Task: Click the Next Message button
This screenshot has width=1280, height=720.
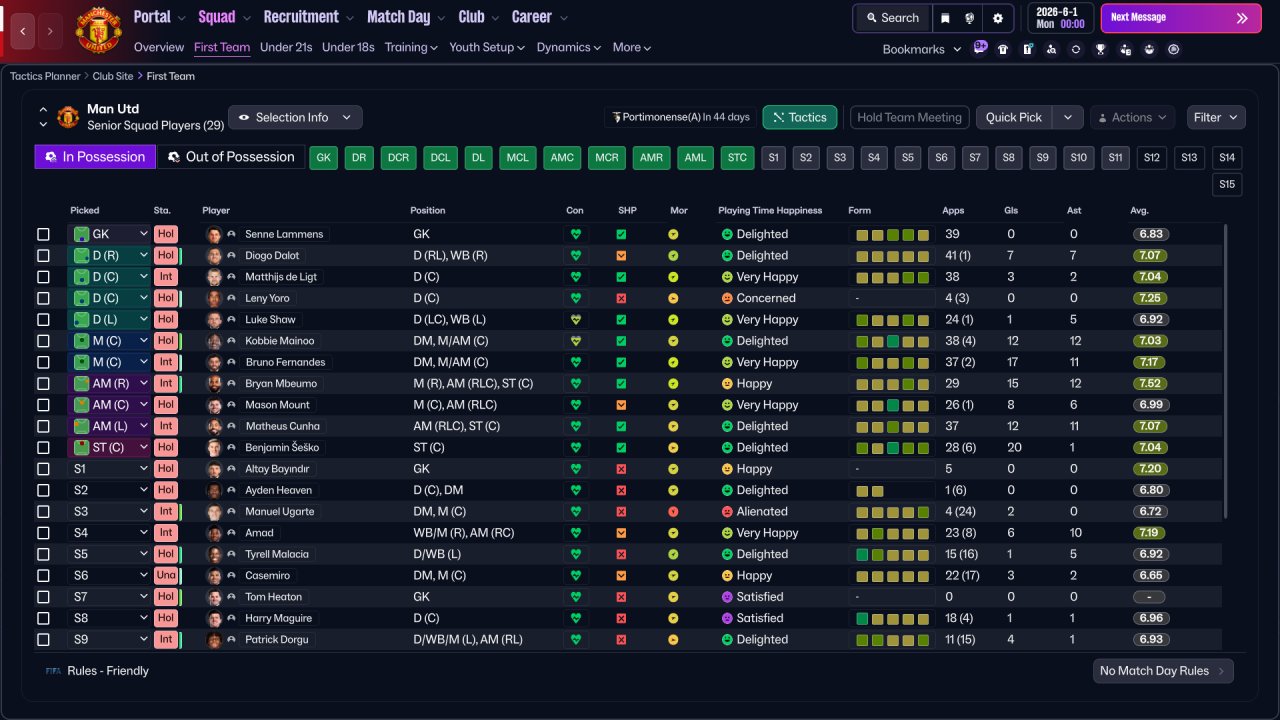Action: [x=1181, y=18]
